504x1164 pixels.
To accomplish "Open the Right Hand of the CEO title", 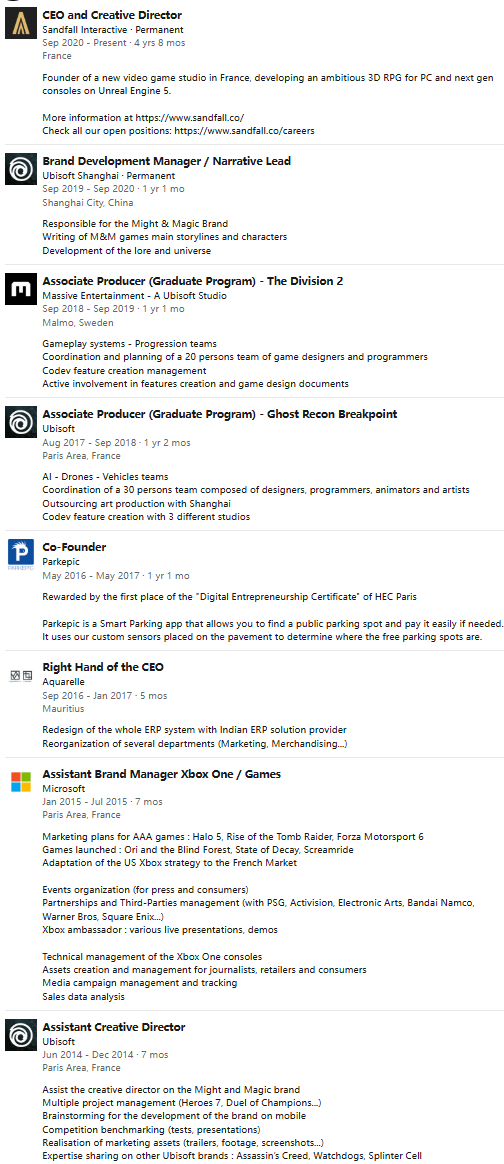I will click(103, 667).
